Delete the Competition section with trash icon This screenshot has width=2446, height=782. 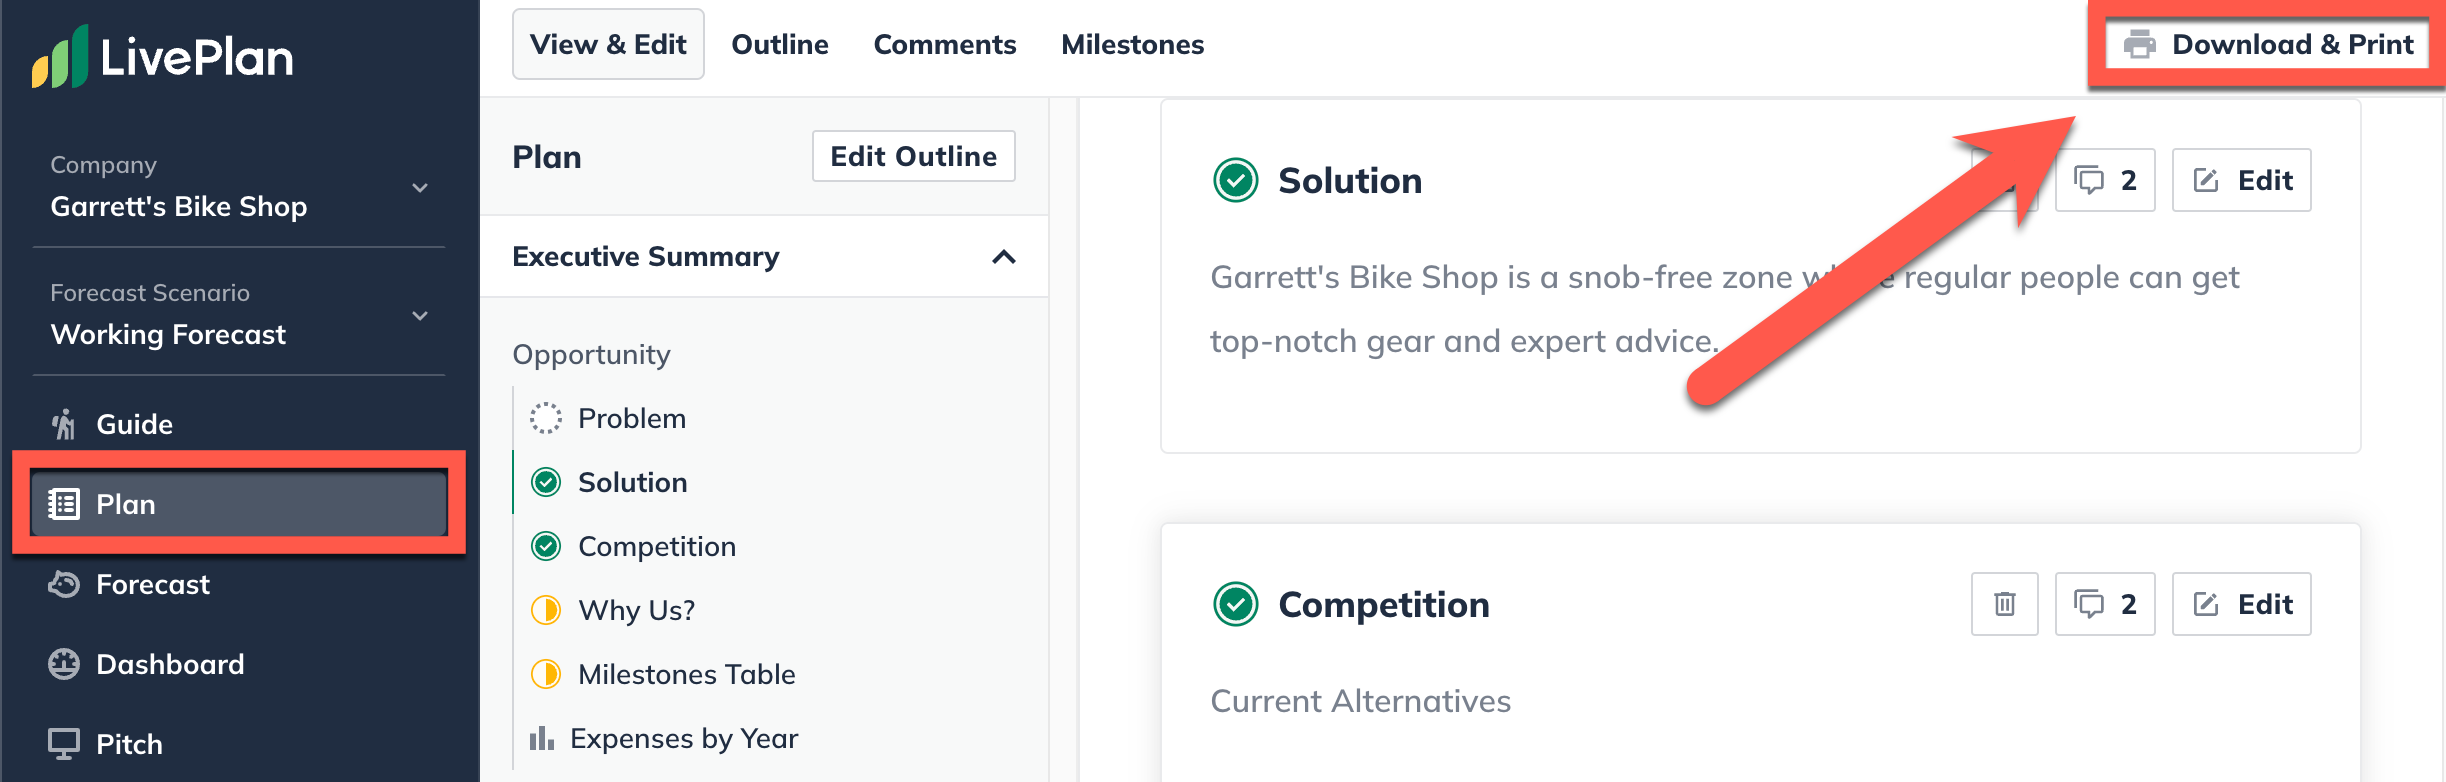click(2004, 604)
